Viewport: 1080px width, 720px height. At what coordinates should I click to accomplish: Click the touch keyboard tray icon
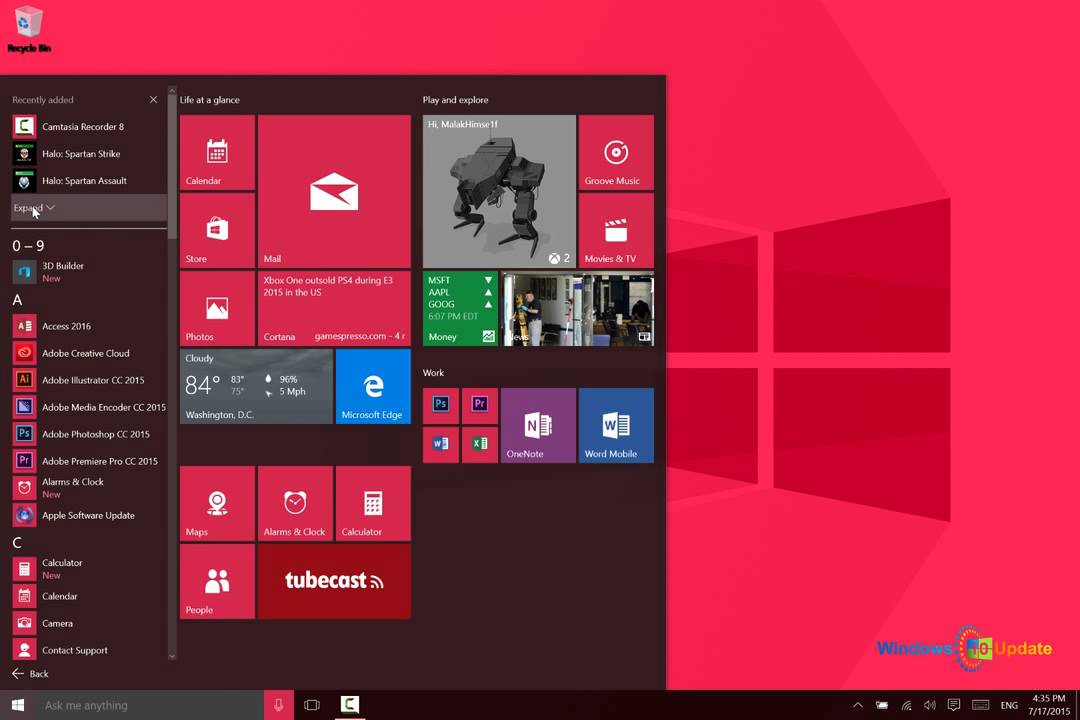[981, 705]
